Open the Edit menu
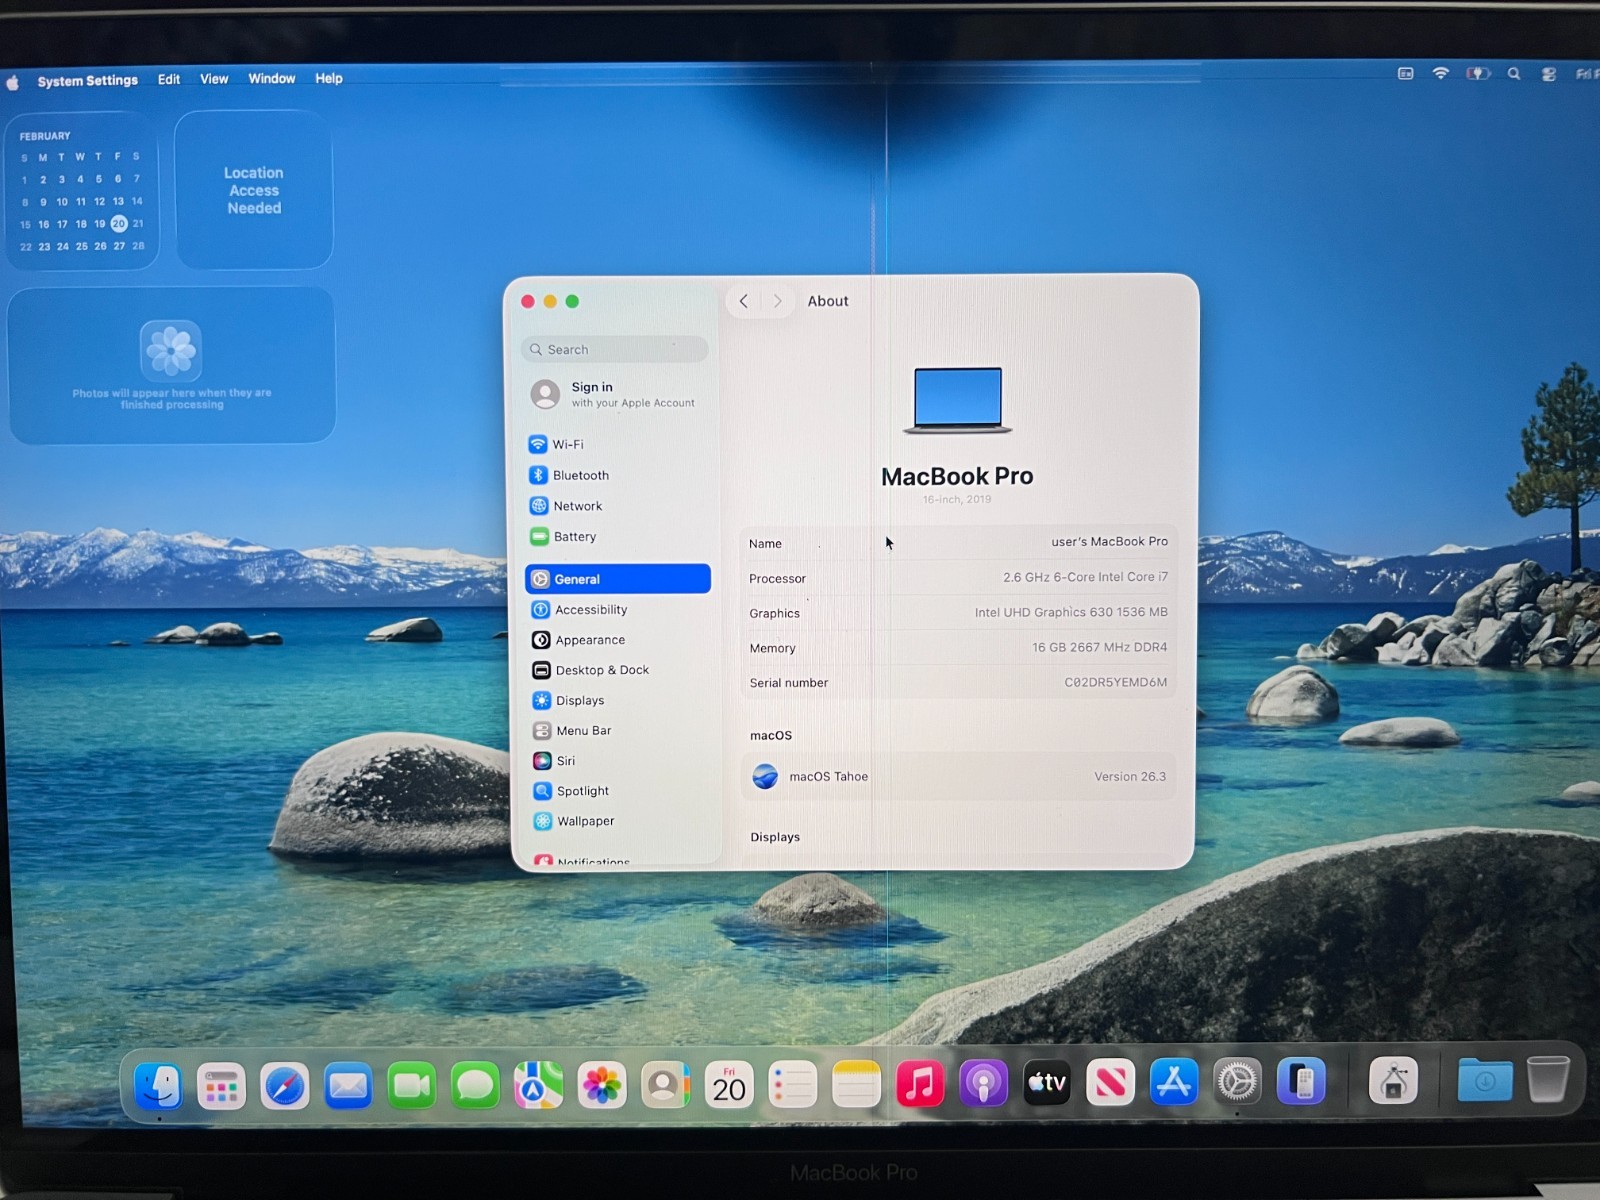The height and width of the screenshot is (1200, 1600). point(169,79)
